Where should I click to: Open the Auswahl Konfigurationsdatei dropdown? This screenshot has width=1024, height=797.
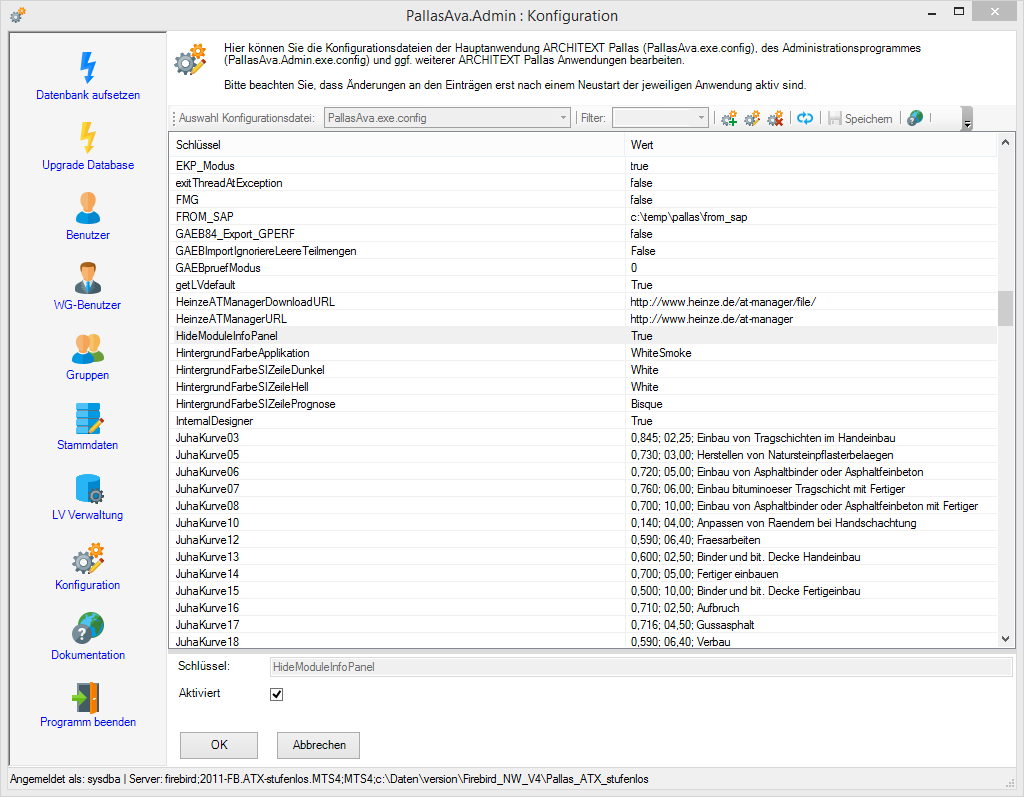pos(447,118)
